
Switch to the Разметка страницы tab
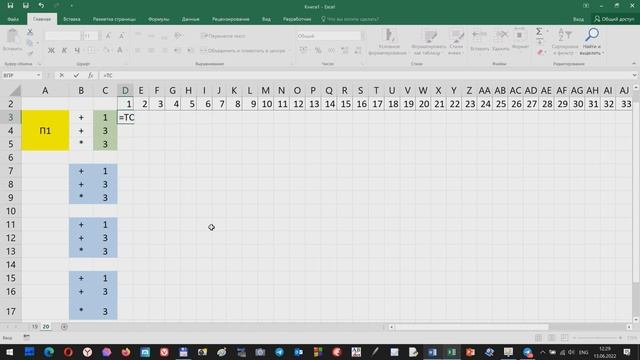pos(114,19)
